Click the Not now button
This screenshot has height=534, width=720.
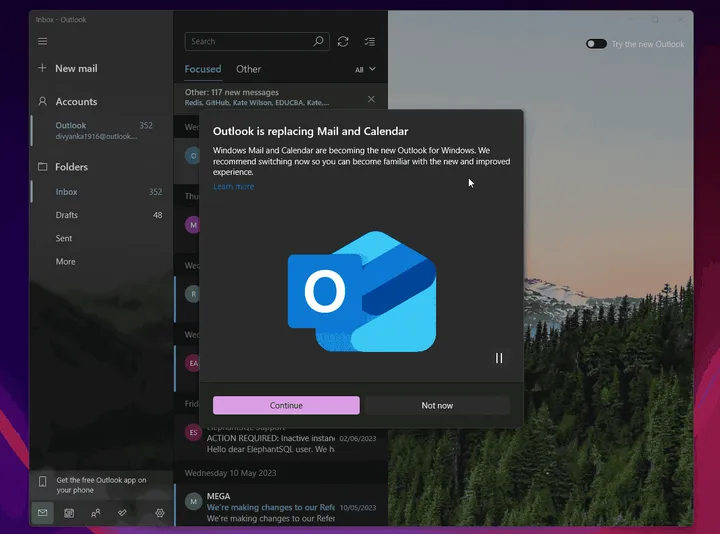437,405
